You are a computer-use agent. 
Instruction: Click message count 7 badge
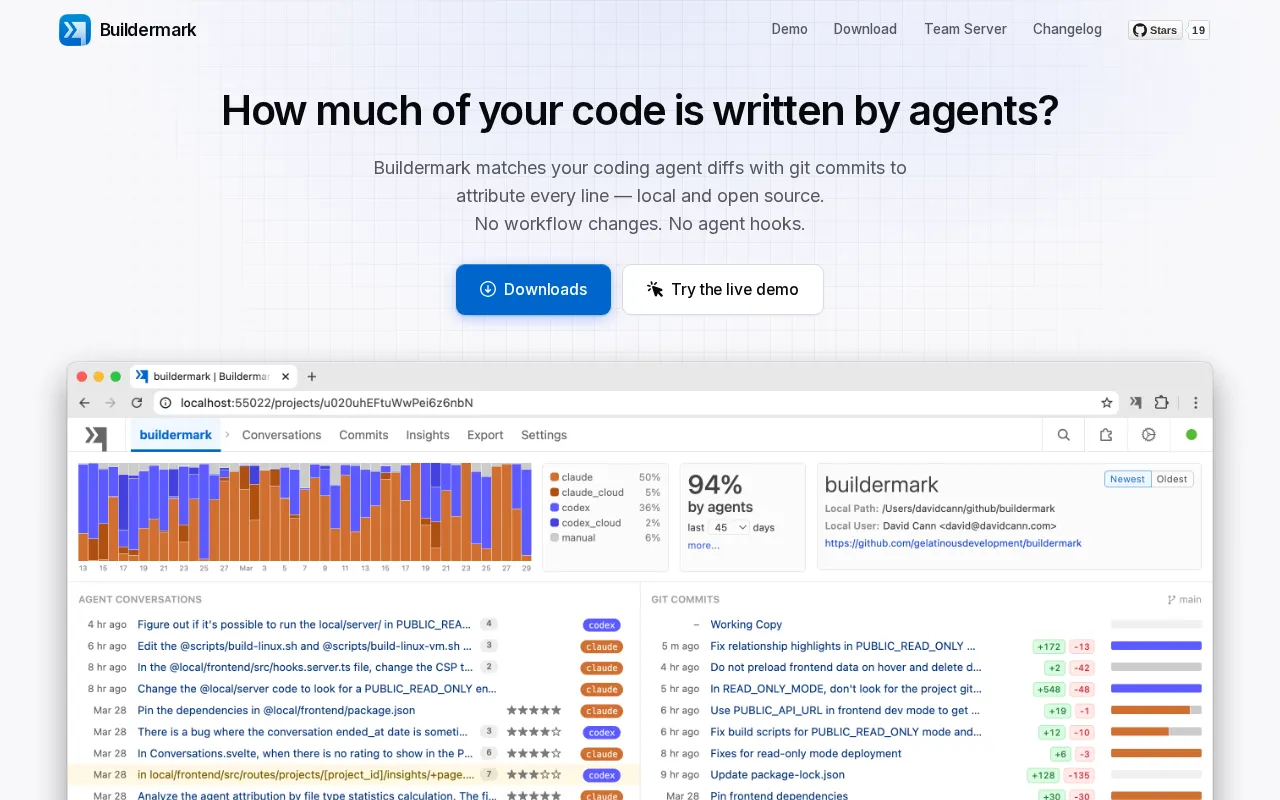point(489,774)
